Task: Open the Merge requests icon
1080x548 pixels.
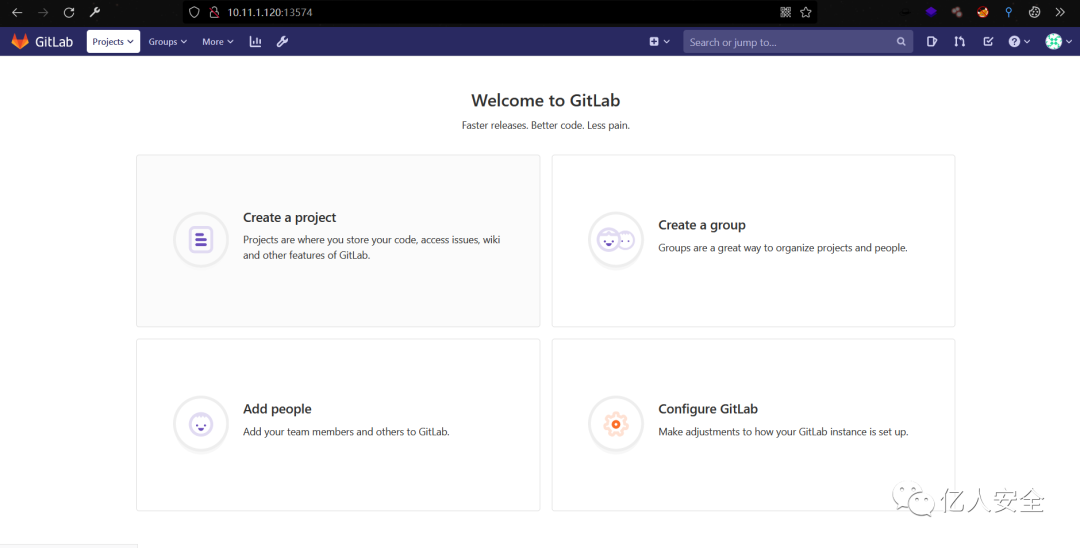Action: click(959, 41)
